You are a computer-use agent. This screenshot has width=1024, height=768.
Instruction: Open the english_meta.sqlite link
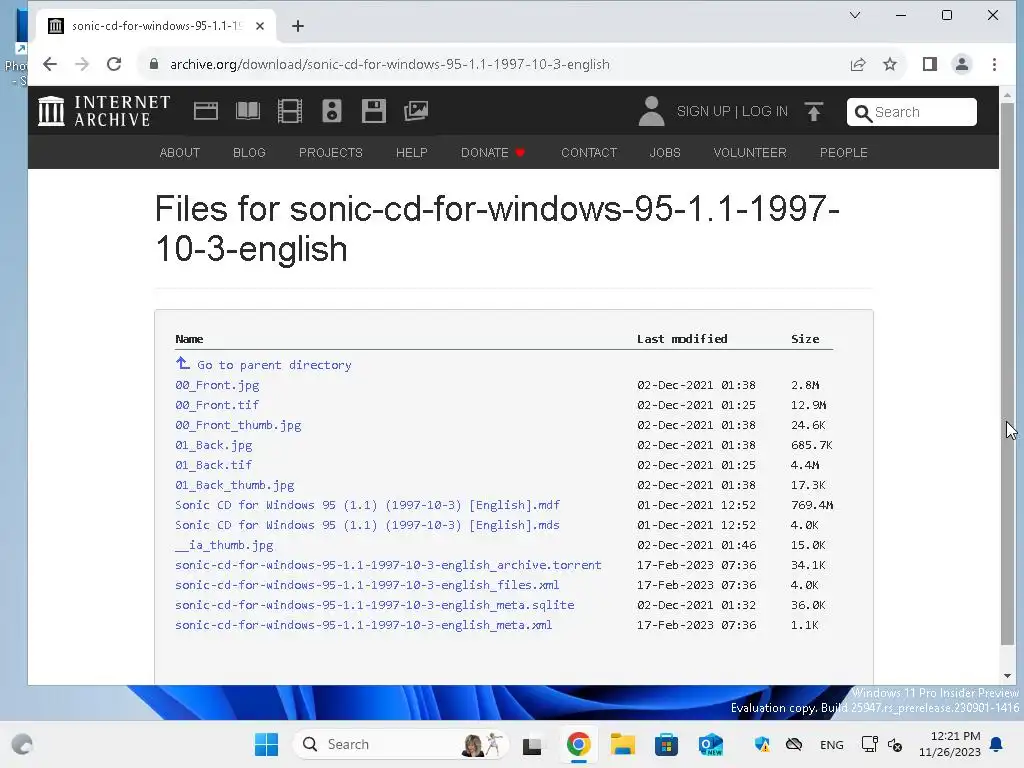pos(375,605)
